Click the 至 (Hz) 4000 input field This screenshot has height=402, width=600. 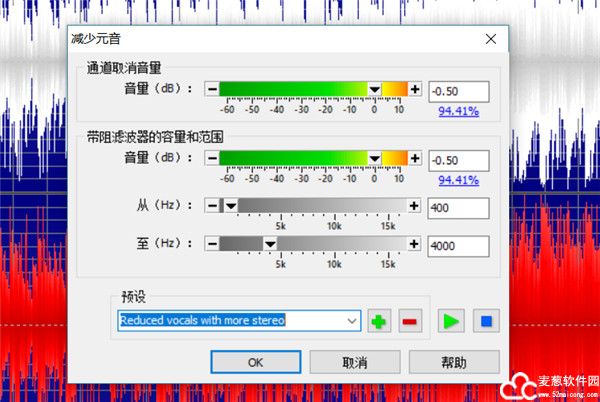tap(458, 246)
